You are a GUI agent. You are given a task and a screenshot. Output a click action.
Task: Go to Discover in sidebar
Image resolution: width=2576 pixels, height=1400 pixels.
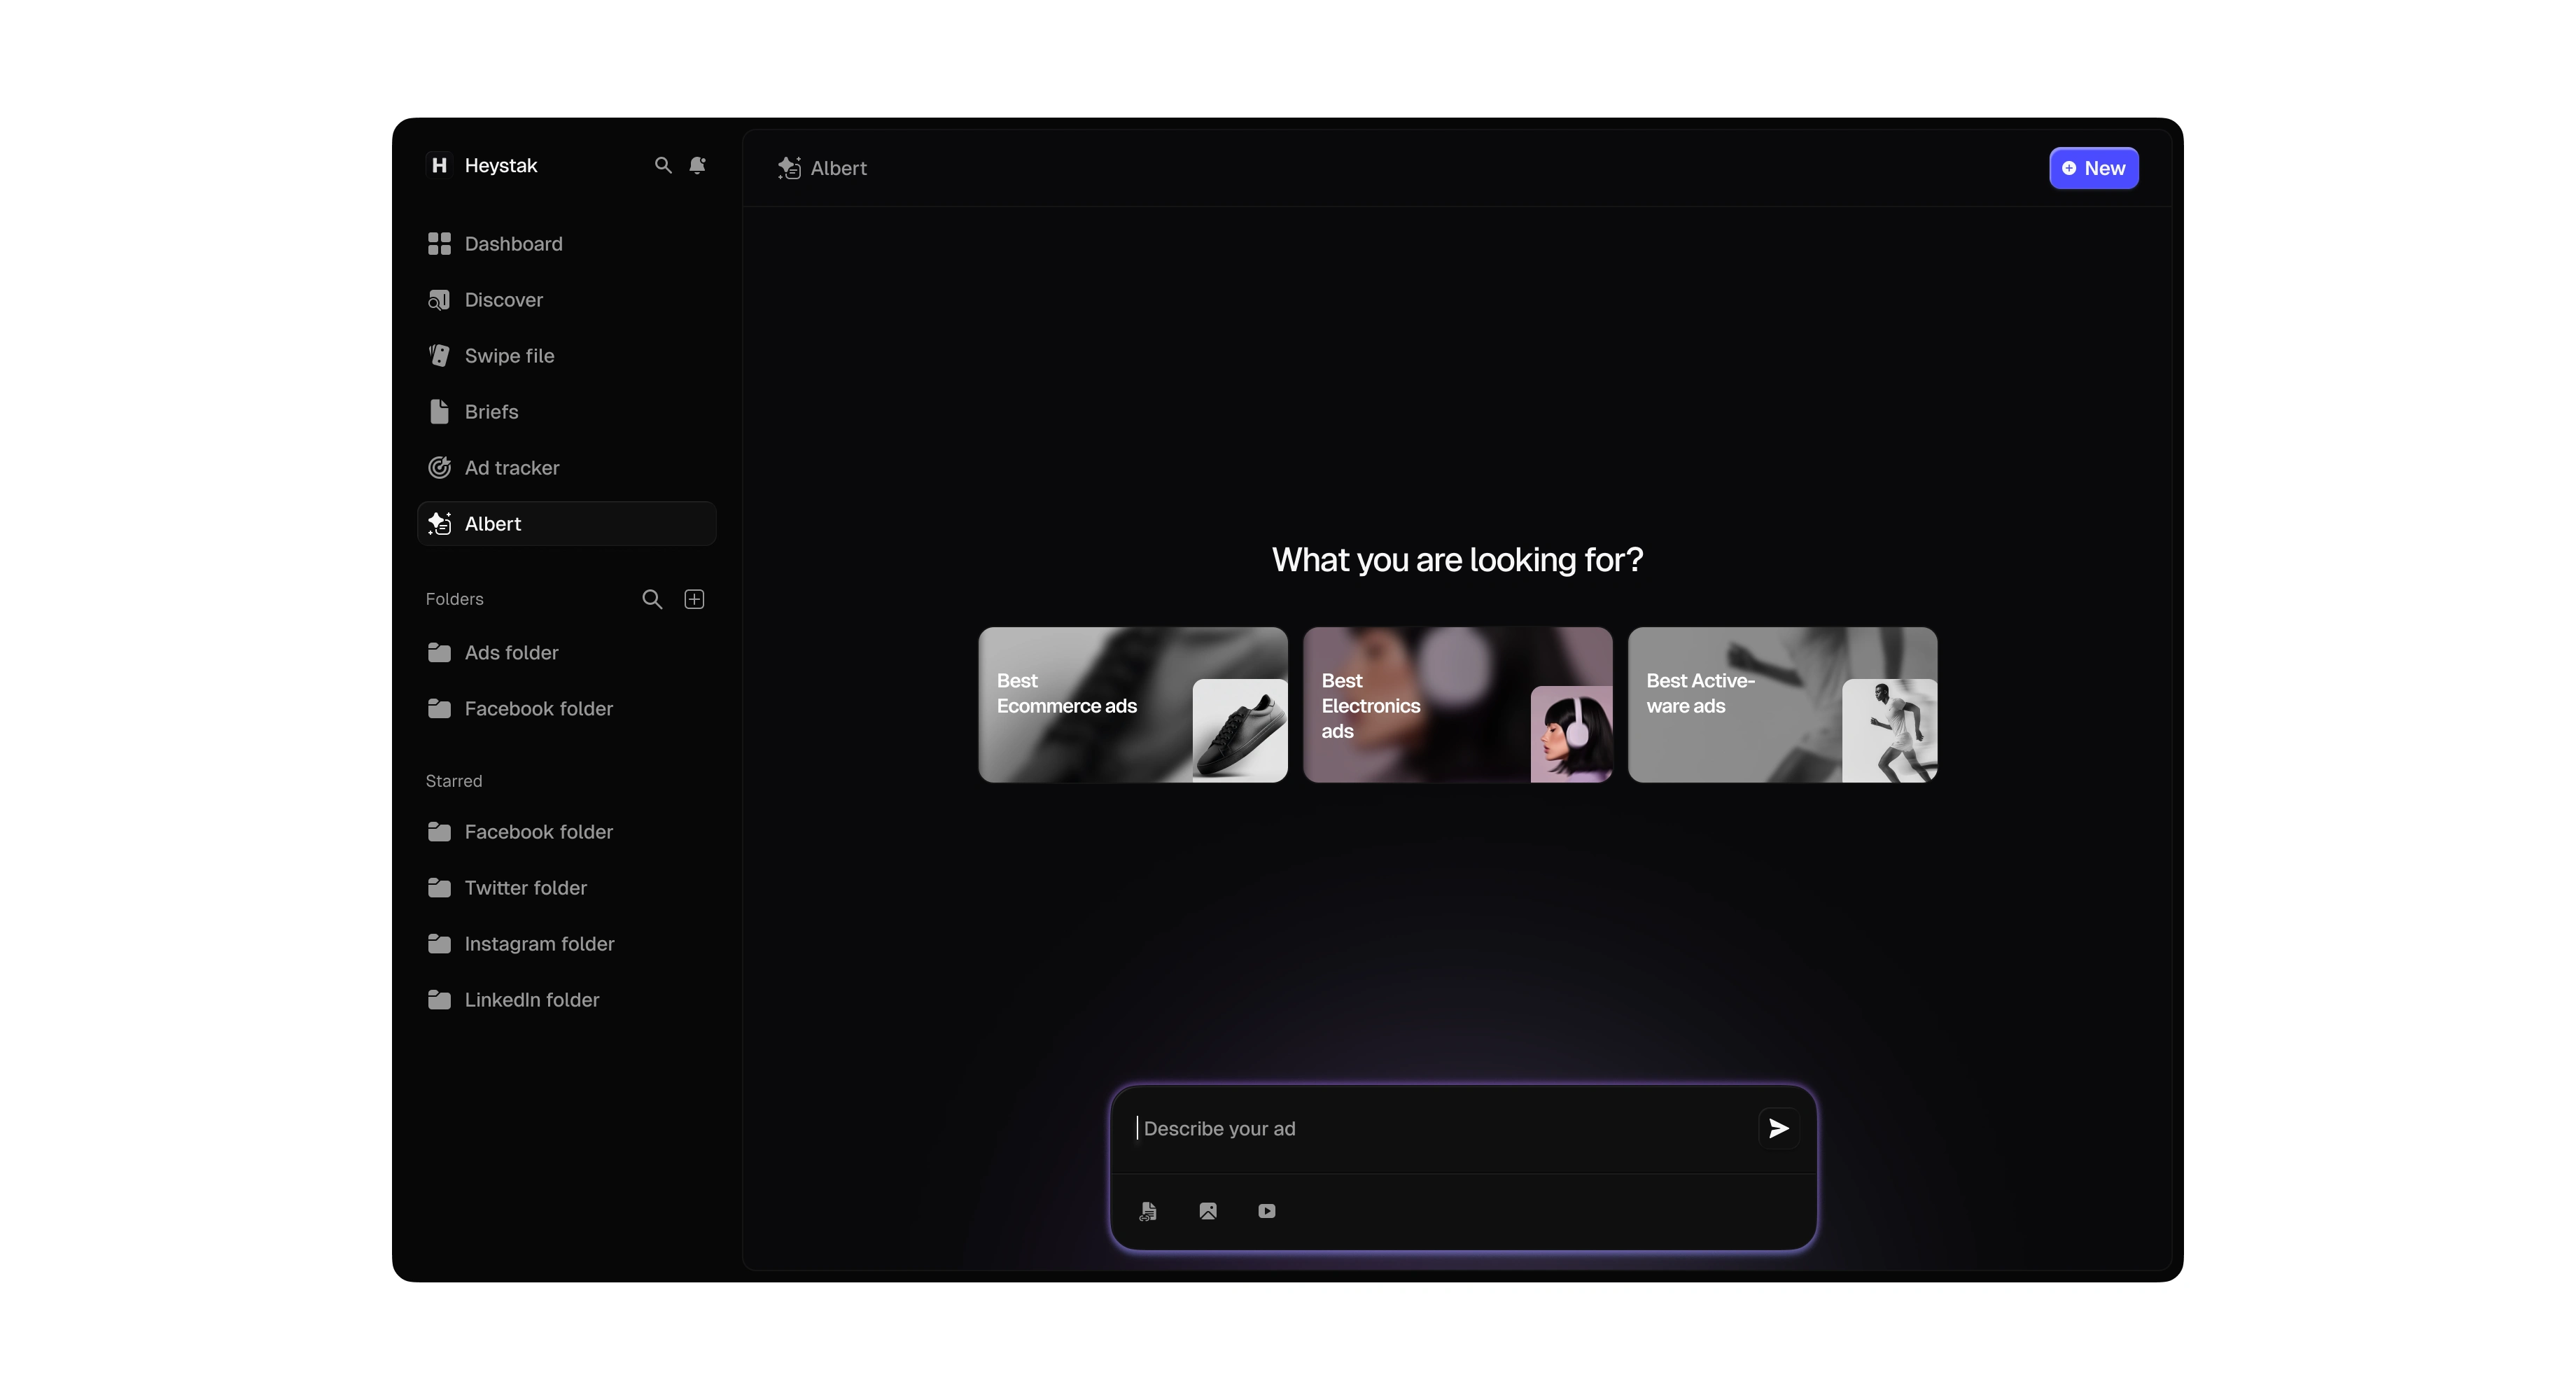[503, 300]
